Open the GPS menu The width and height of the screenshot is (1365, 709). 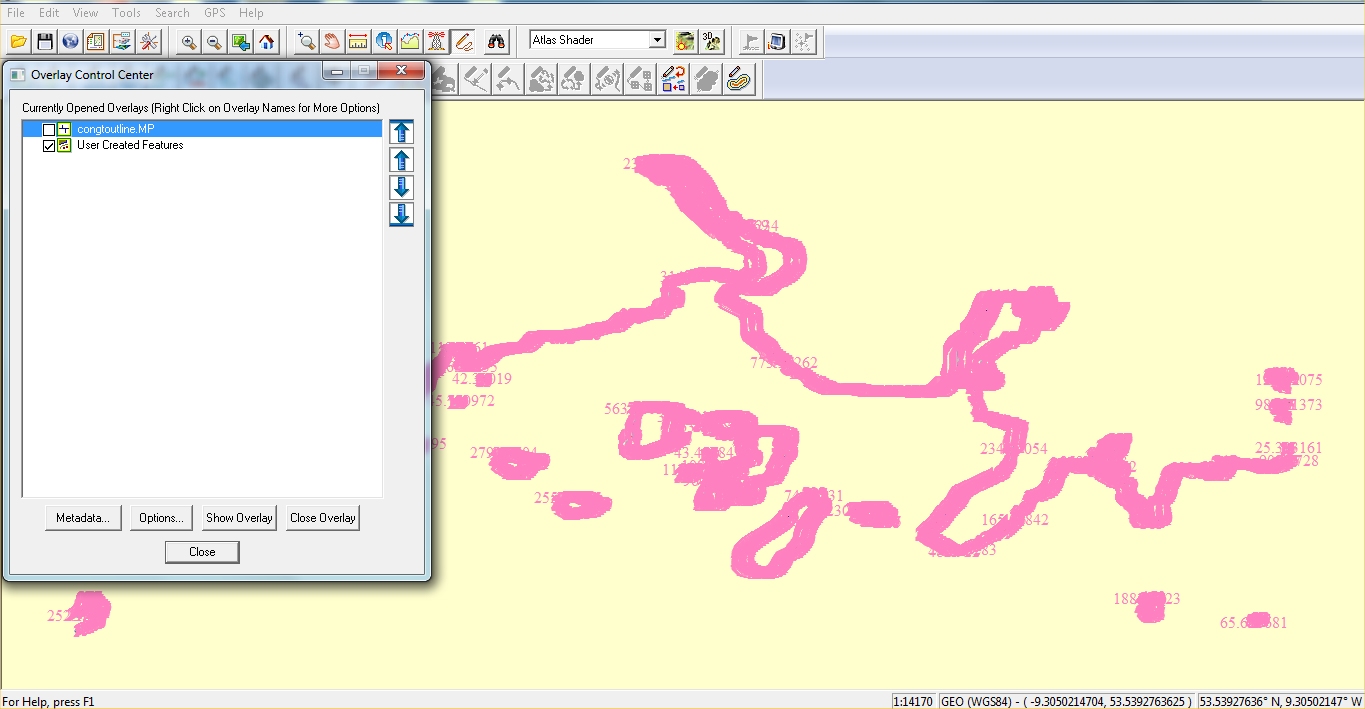click(214, 13)
